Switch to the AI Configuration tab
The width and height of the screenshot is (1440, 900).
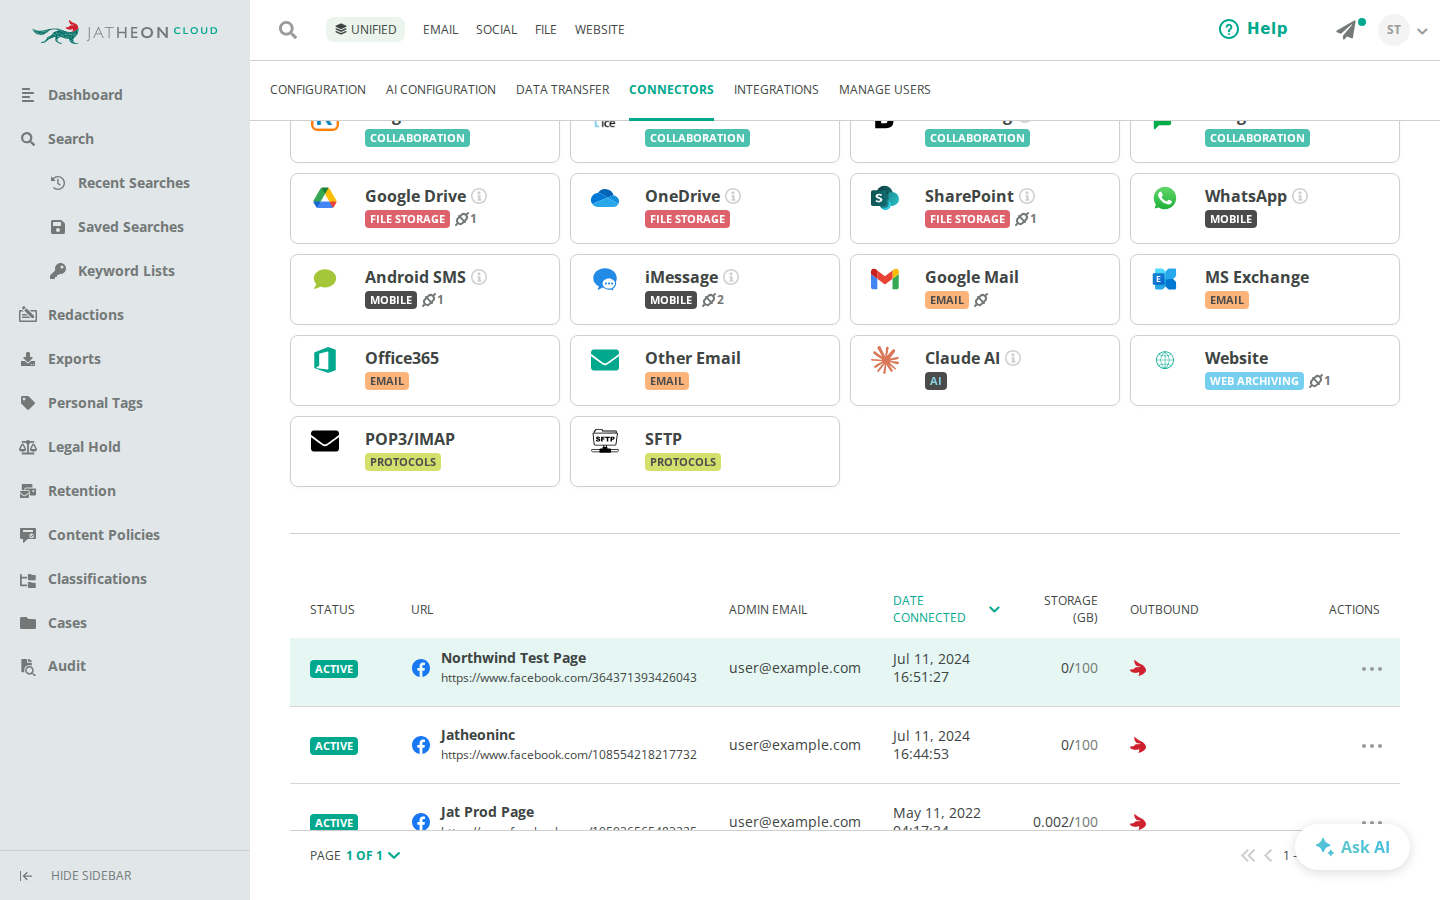(441, 90)
